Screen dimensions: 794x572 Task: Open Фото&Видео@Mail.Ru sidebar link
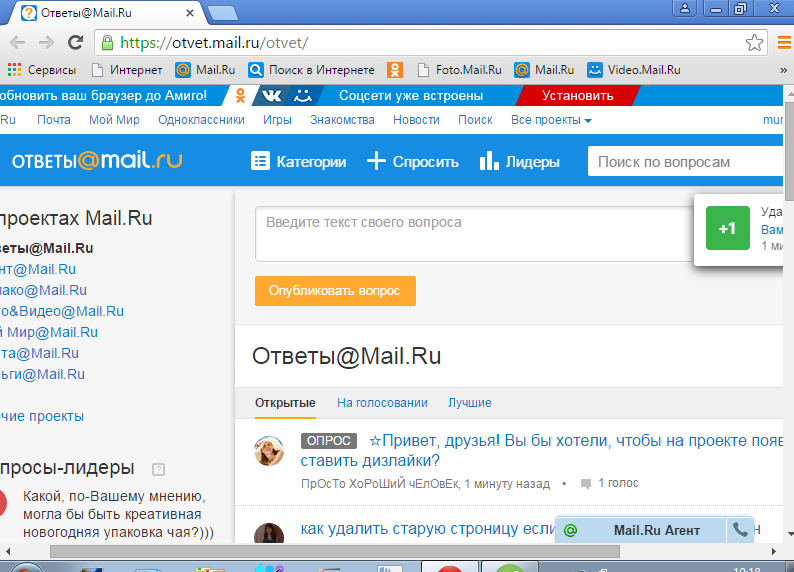[x=62, y=311]
